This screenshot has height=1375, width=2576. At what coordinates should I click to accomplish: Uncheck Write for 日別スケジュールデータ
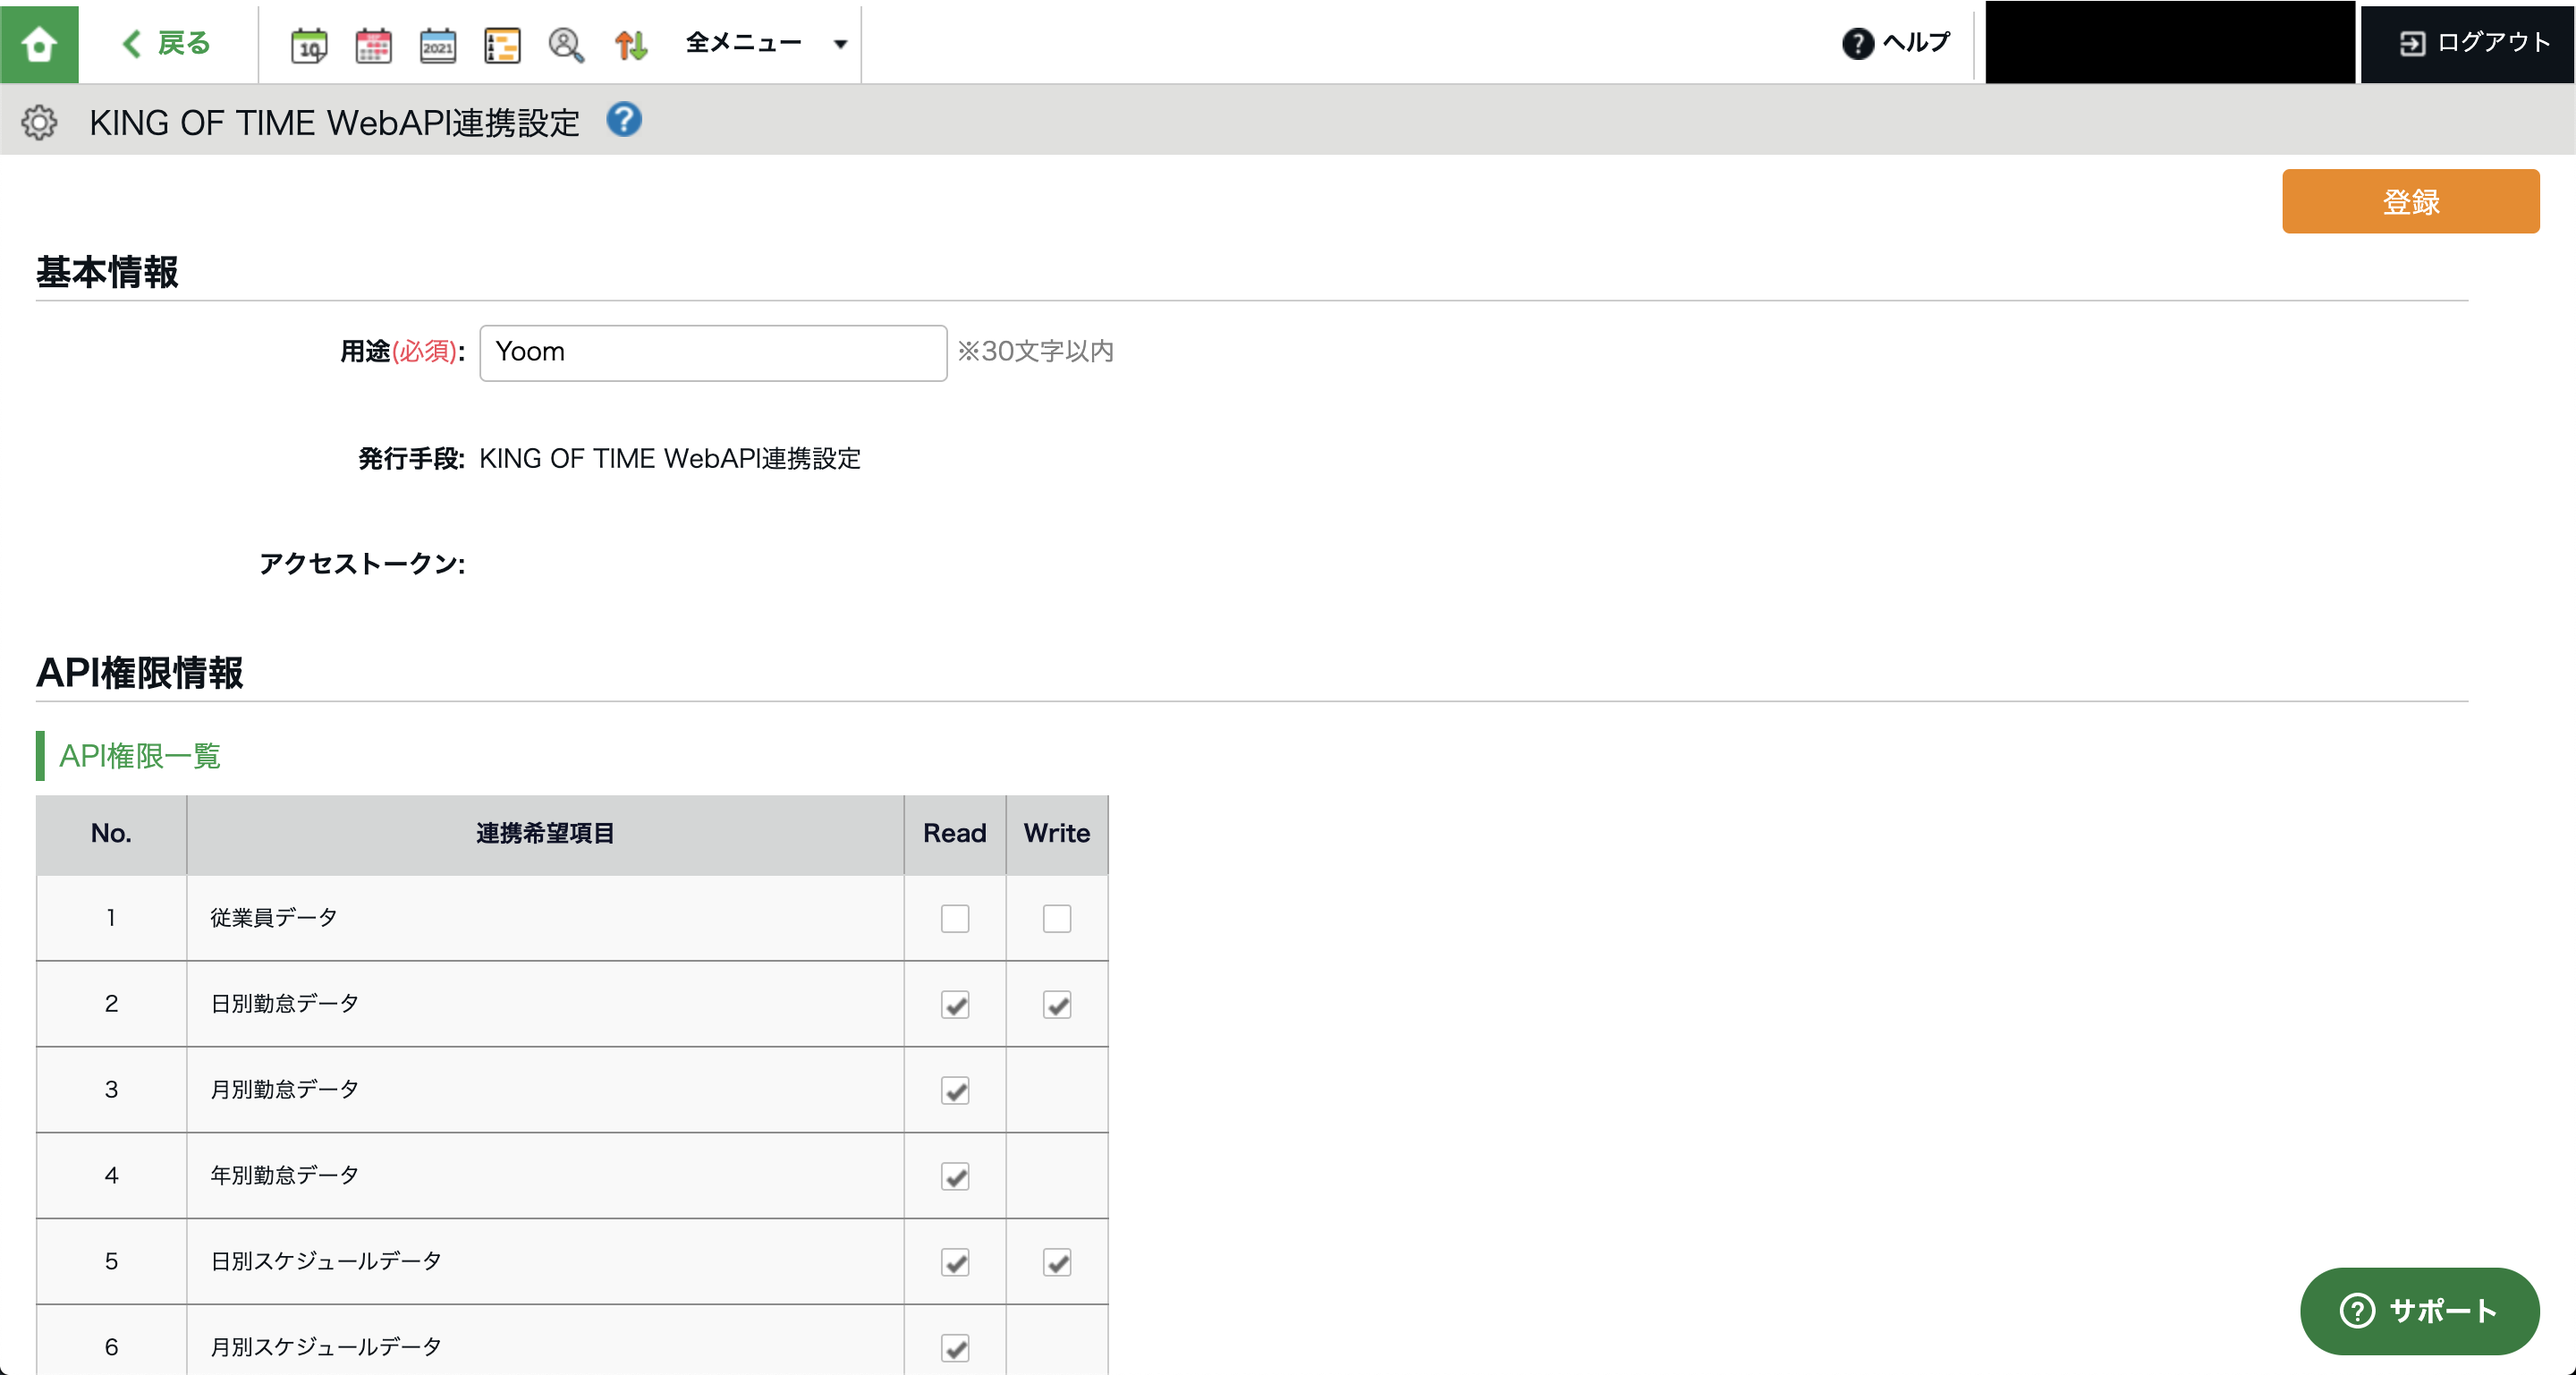click(1056, 1262)
